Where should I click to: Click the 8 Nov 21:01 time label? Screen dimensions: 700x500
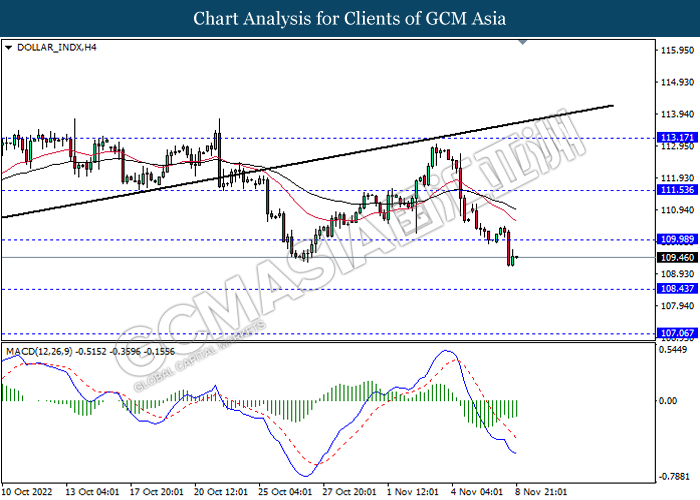[x=542, y=492]
